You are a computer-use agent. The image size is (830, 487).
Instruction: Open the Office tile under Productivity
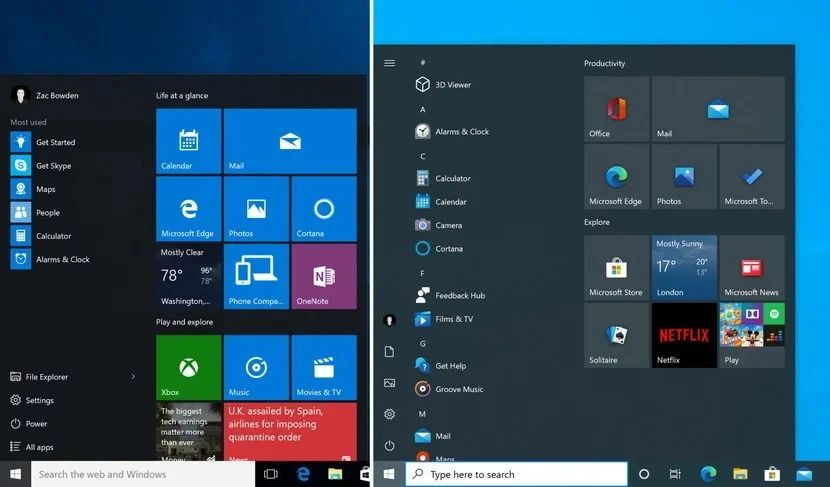point(617,109)
